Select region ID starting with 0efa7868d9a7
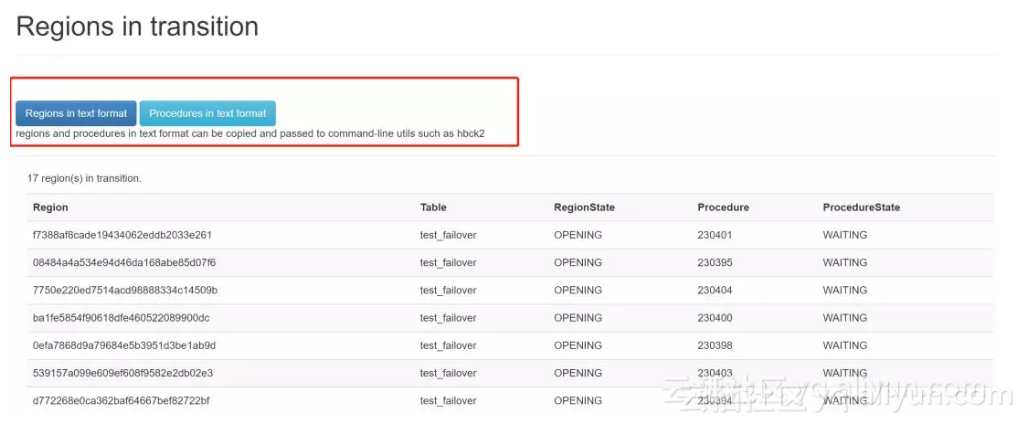Screen dimensions: 1025x424 click(x=124, y=345)
